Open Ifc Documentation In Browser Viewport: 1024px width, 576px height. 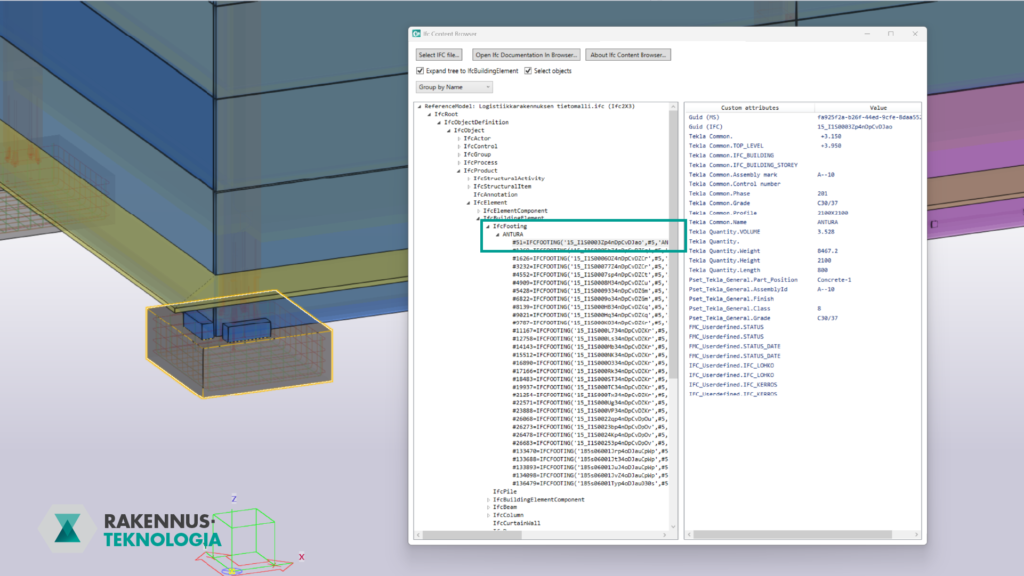pyautogui.click(x=526, y=54)
